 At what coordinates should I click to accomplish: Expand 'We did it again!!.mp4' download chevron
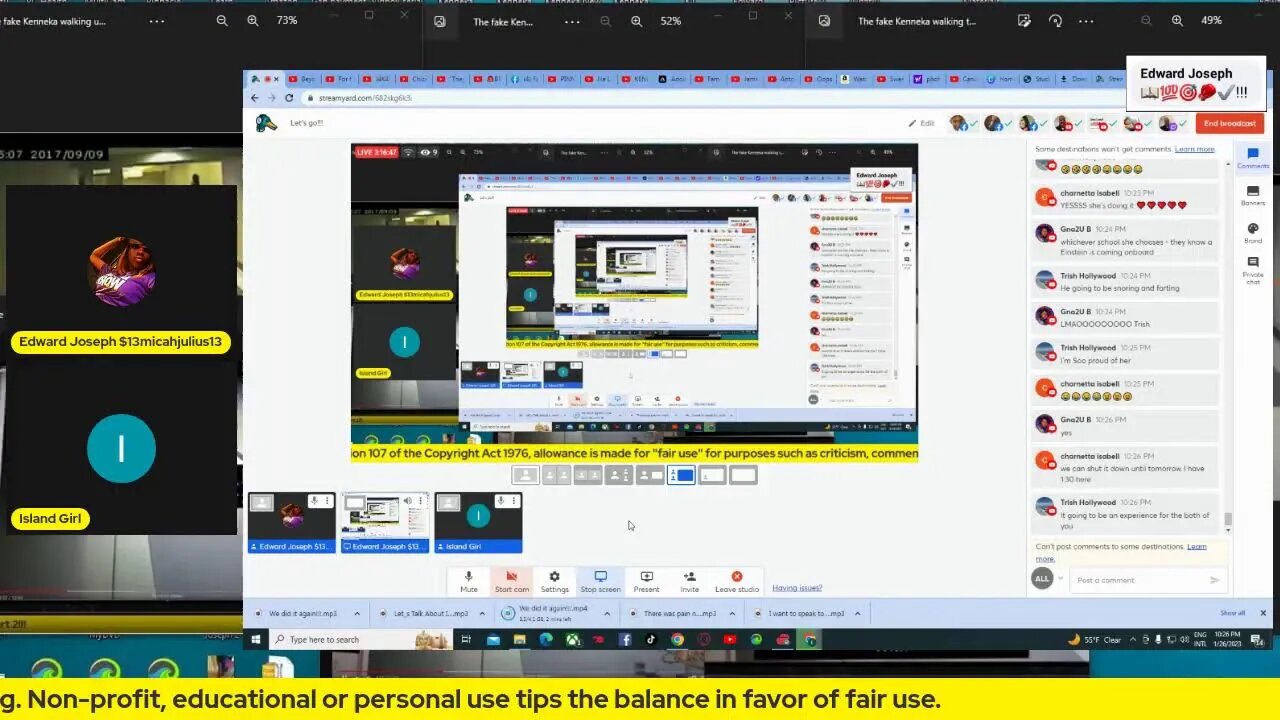pyautogui.click(x=607, y=613)
